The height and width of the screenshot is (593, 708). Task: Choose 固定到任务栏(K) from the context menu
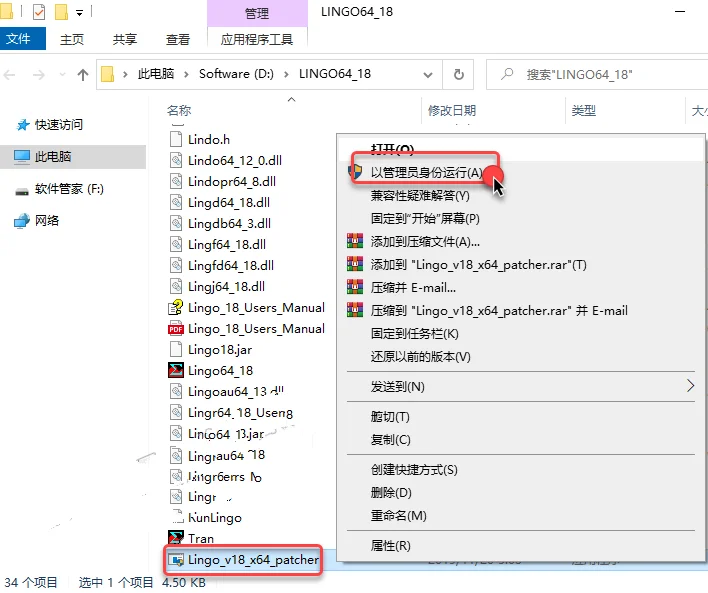[x=415, y=334]
